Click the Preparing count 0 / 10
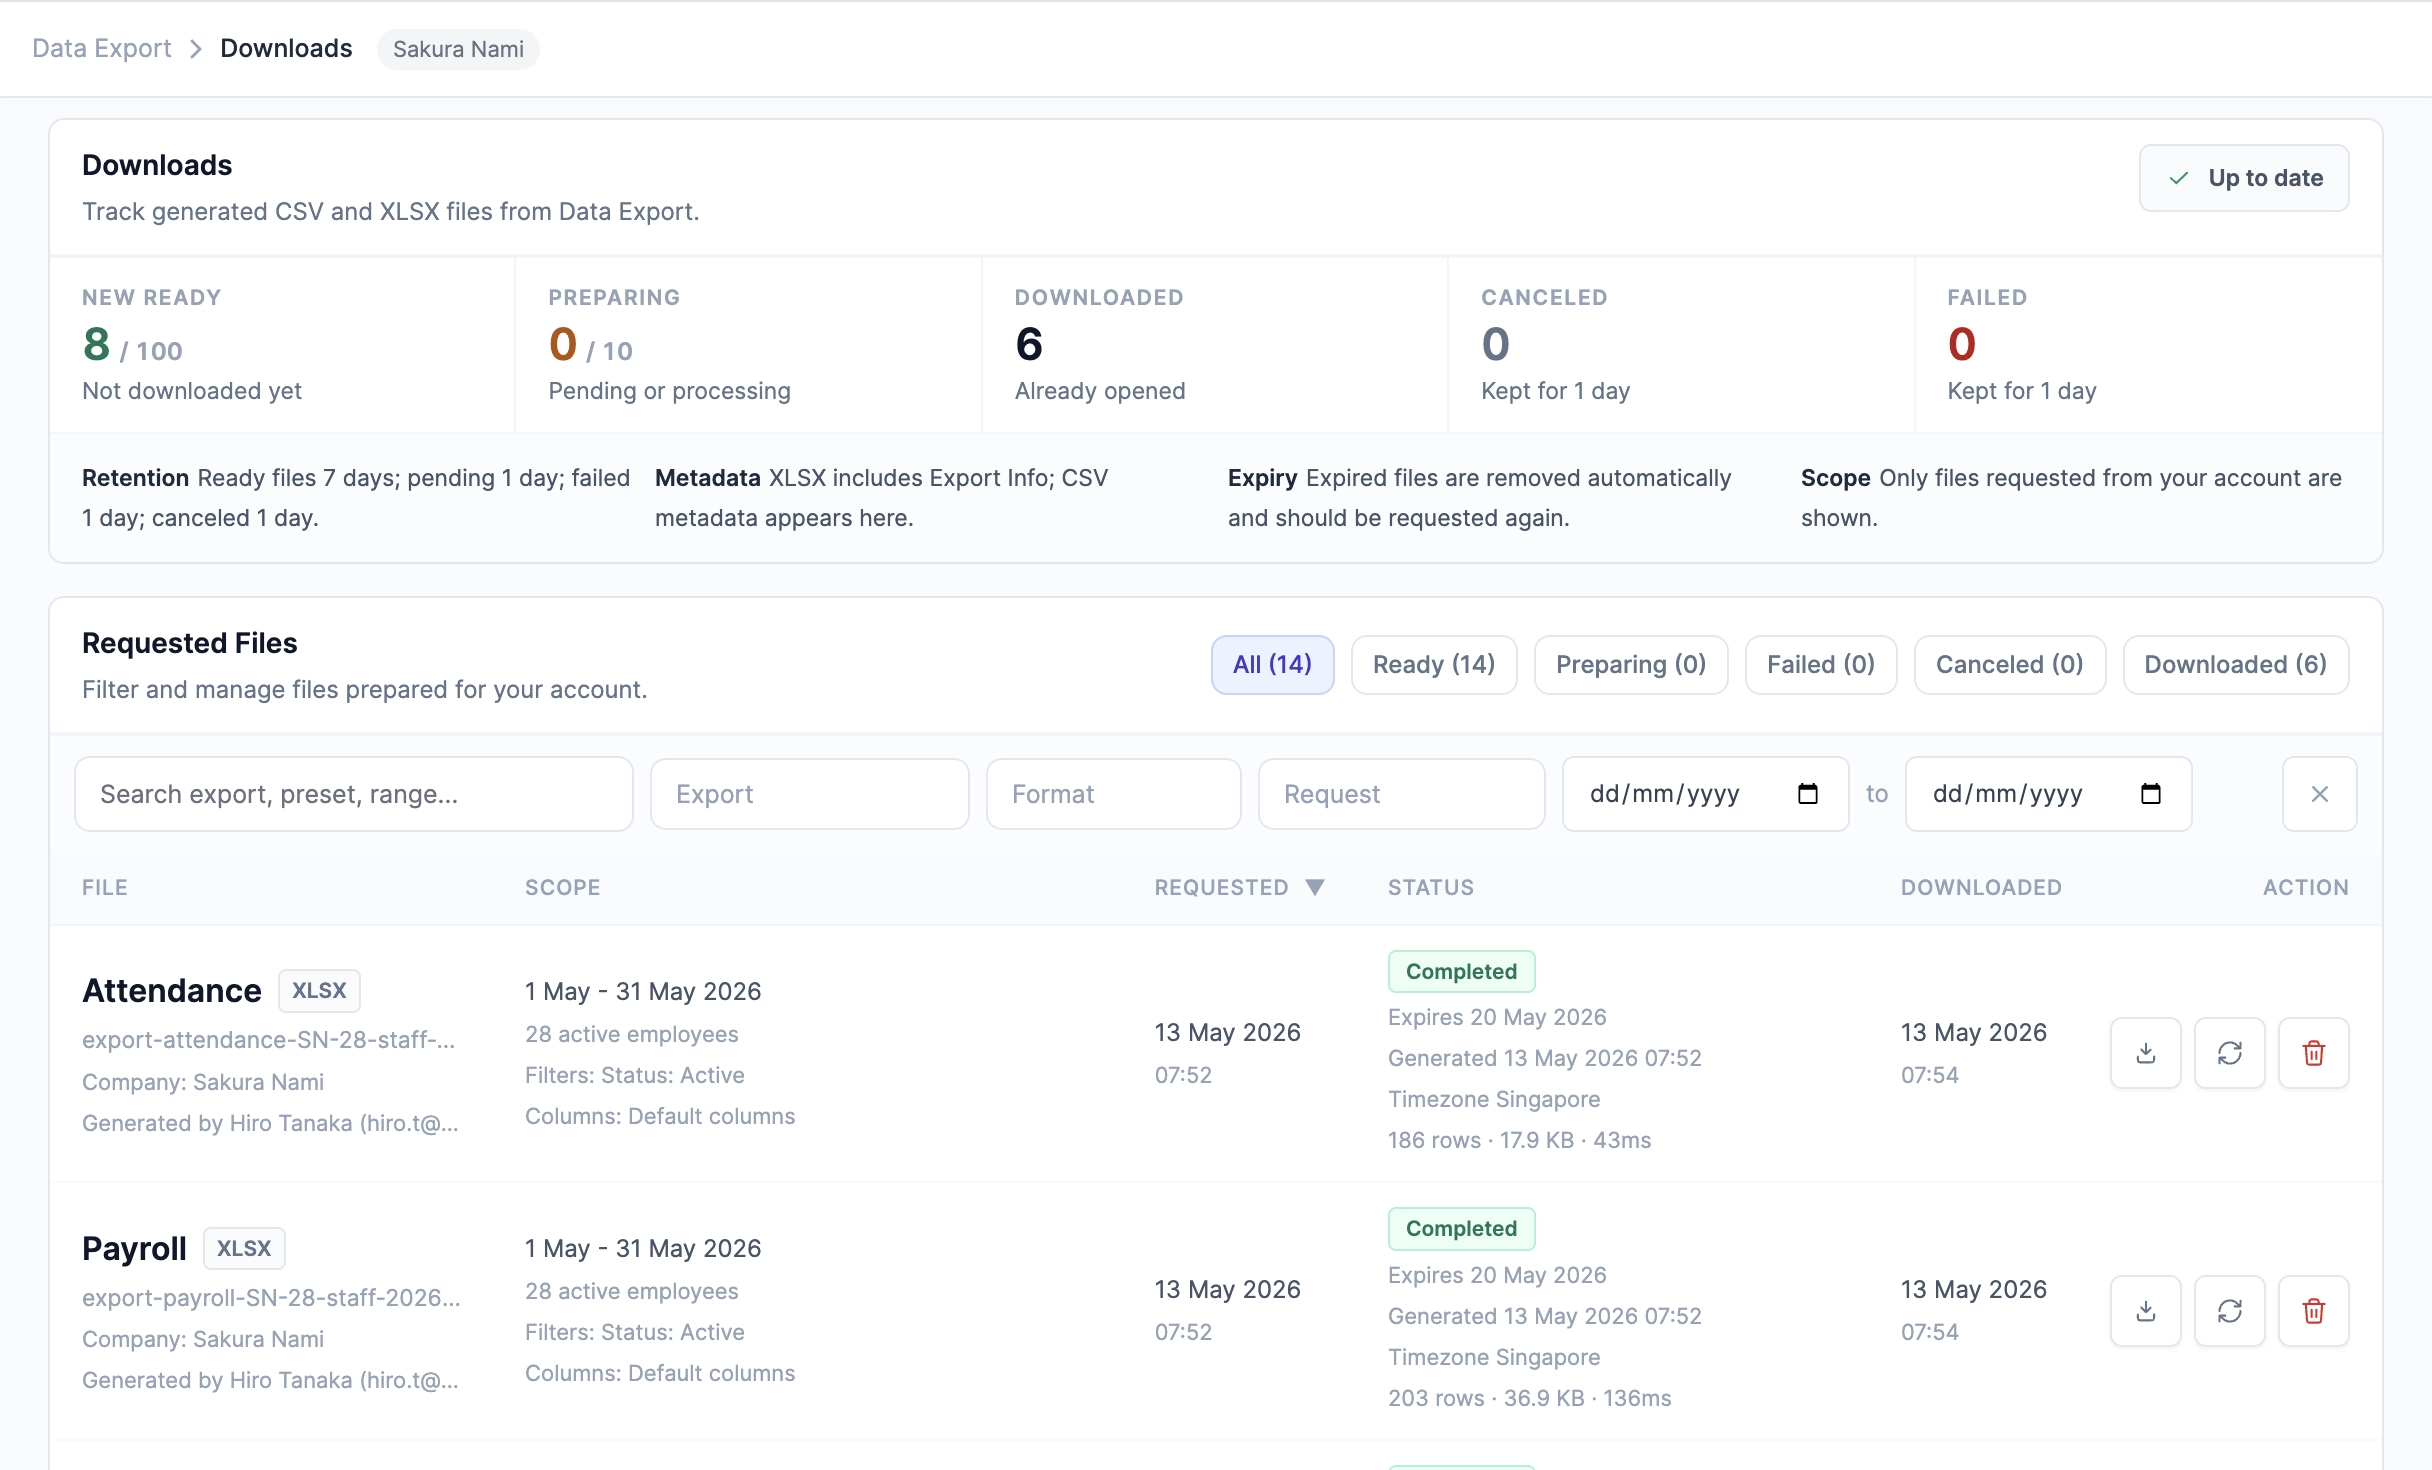 (x=590, y=345)
